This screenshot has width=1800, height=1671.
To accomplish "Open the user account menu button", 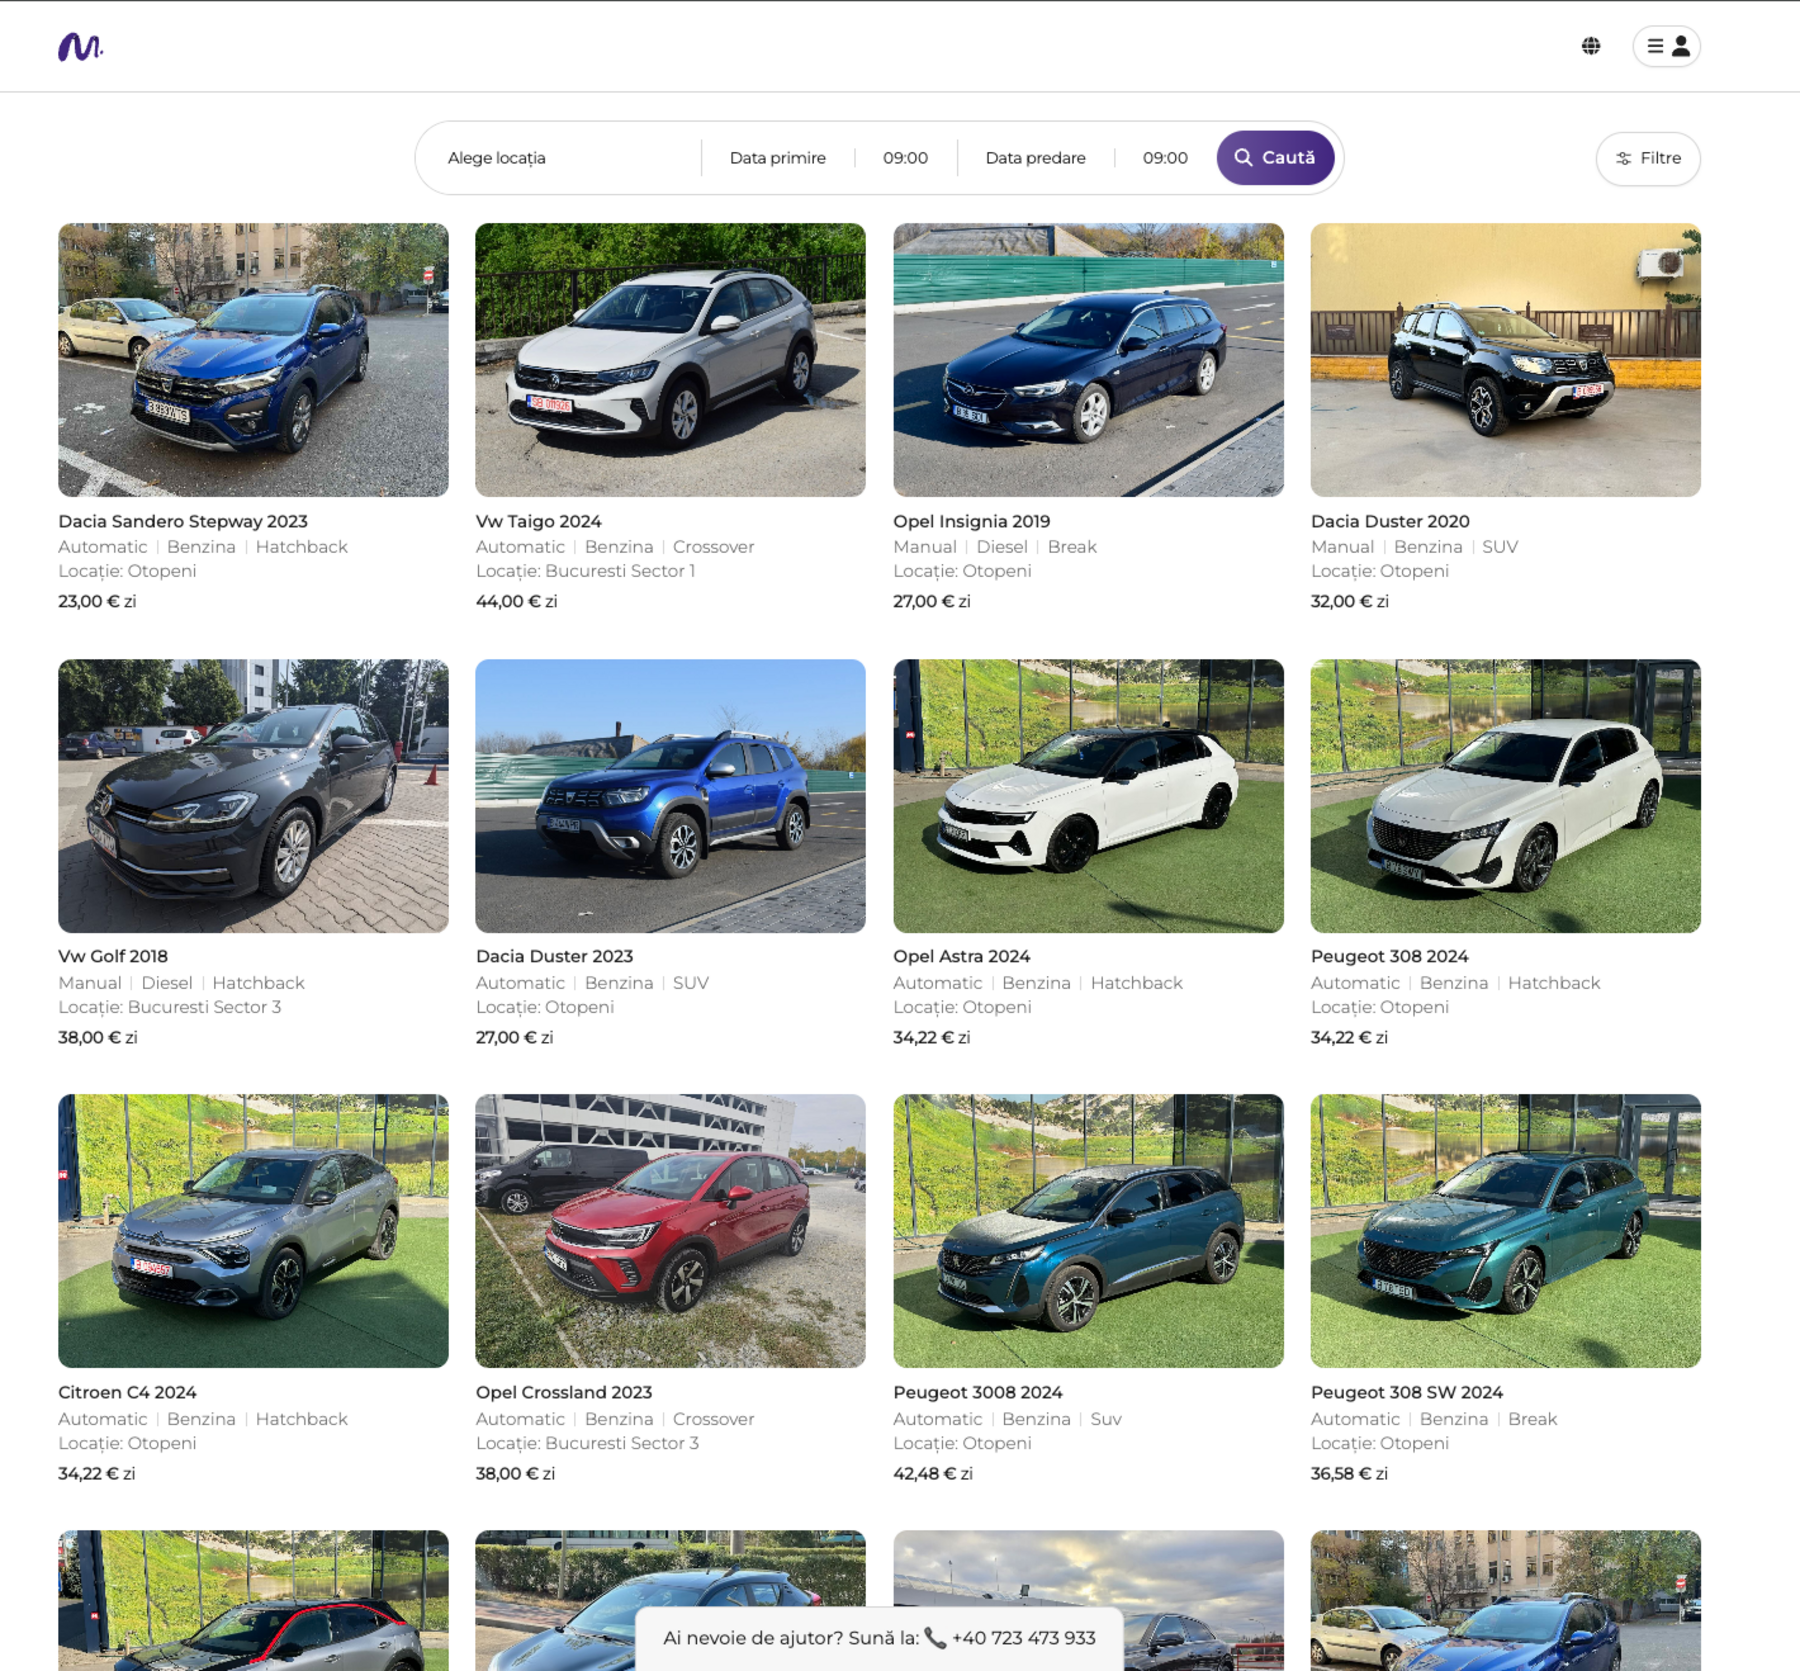I will 1666,46.
